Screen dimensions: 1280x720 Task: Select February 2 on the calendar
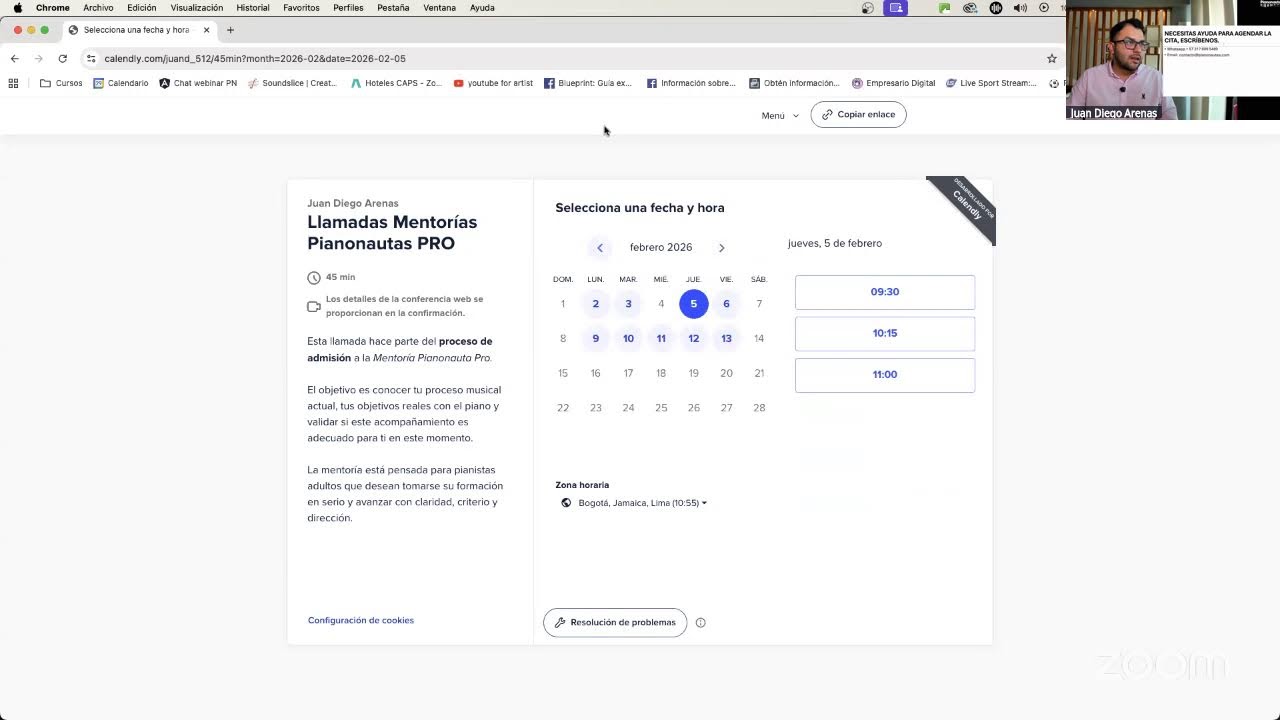click(x=595, y=304)
